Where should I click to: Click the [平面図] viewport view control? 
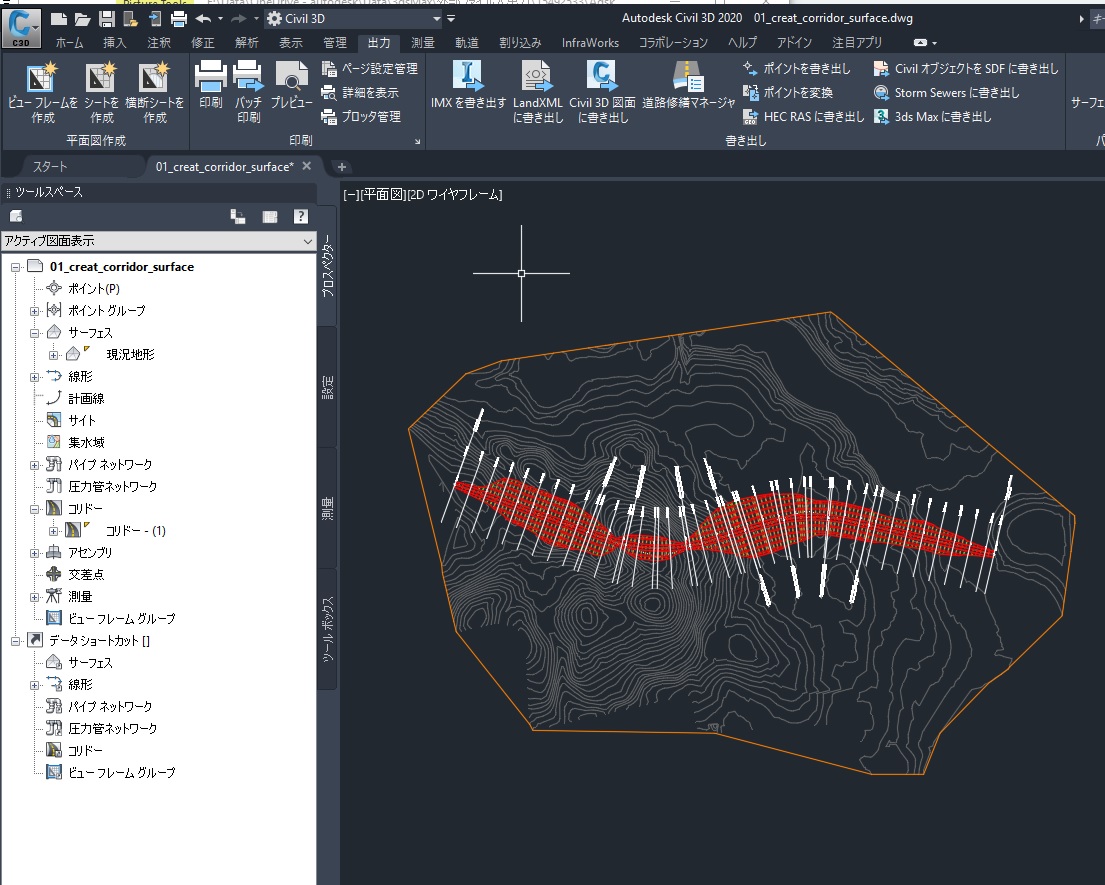[383, 194]
